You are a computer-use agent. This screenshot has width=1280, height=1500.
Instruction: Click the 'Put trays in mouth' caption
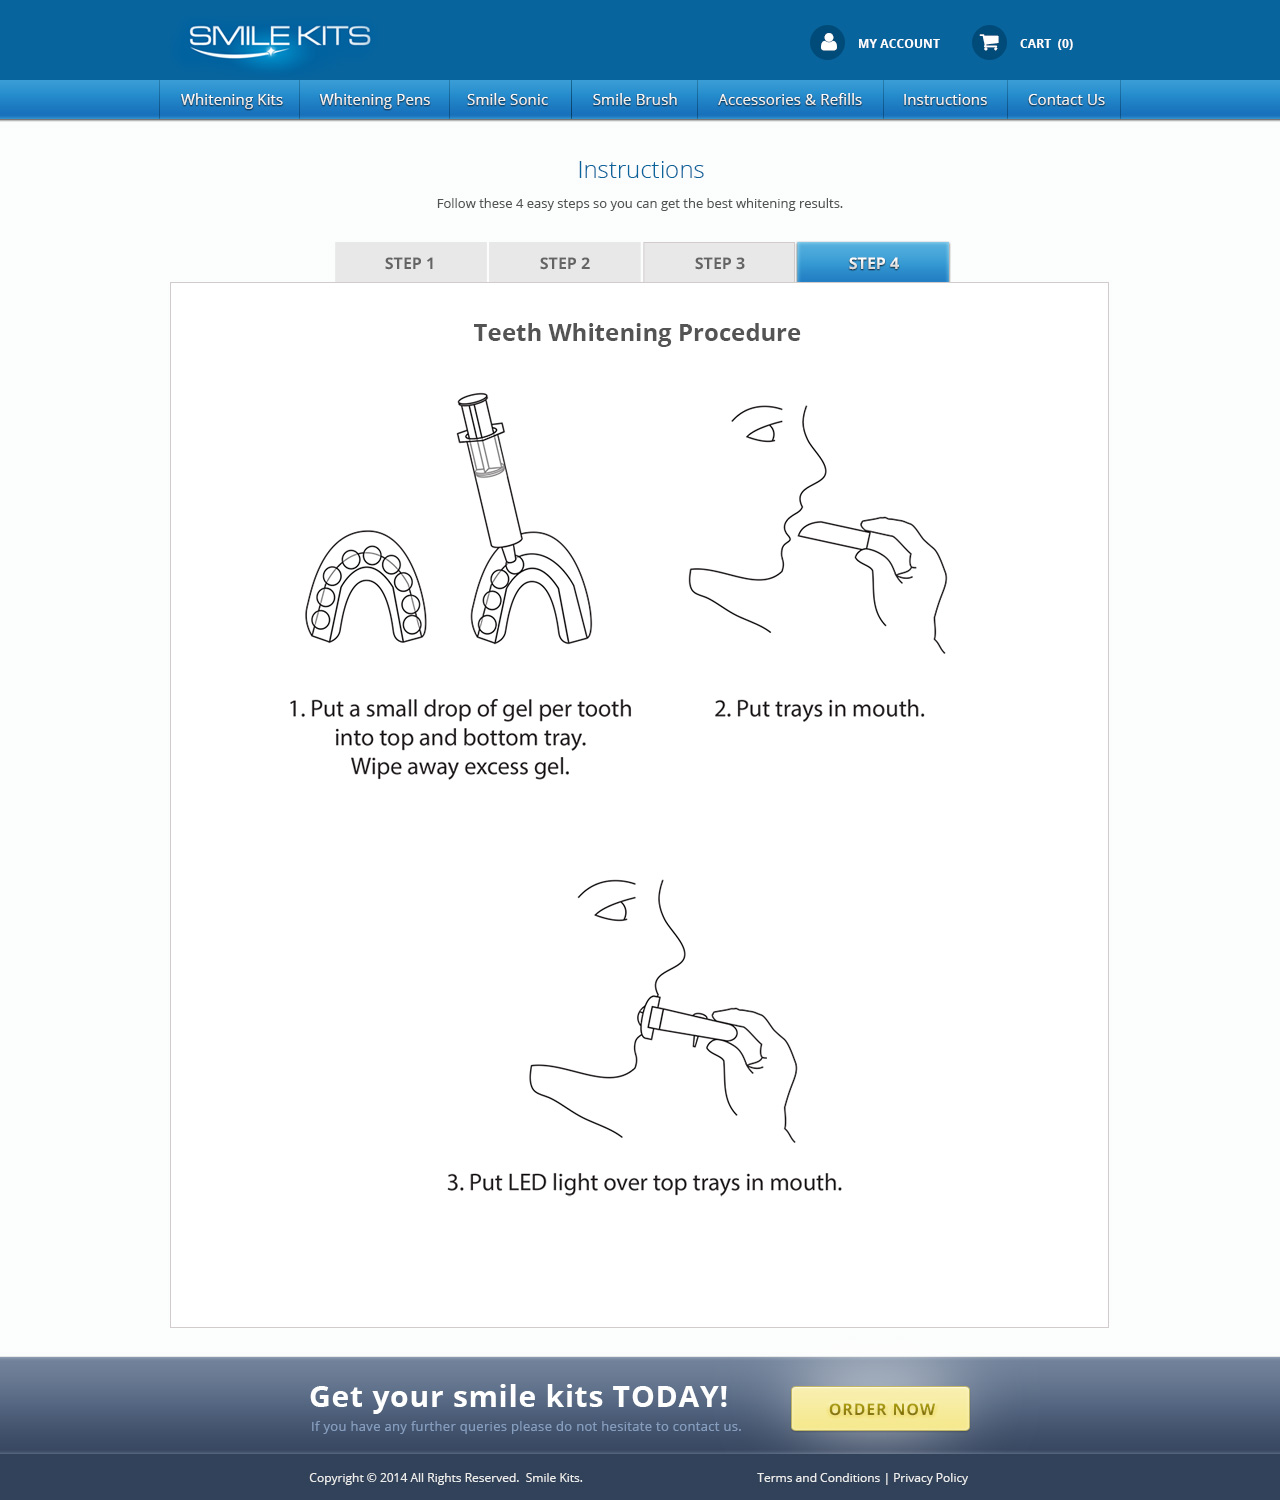[x=820, y=709]
